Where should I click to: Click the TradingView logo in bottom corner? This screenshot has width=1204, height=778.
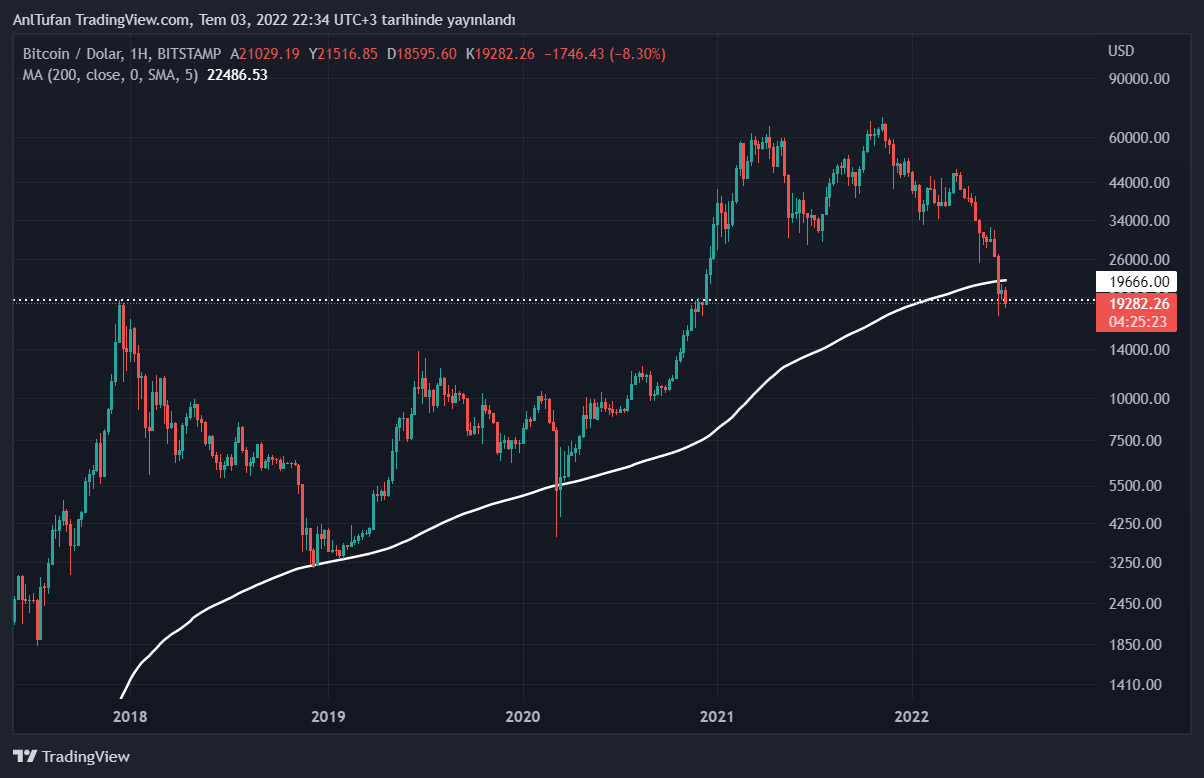point(71,757)
